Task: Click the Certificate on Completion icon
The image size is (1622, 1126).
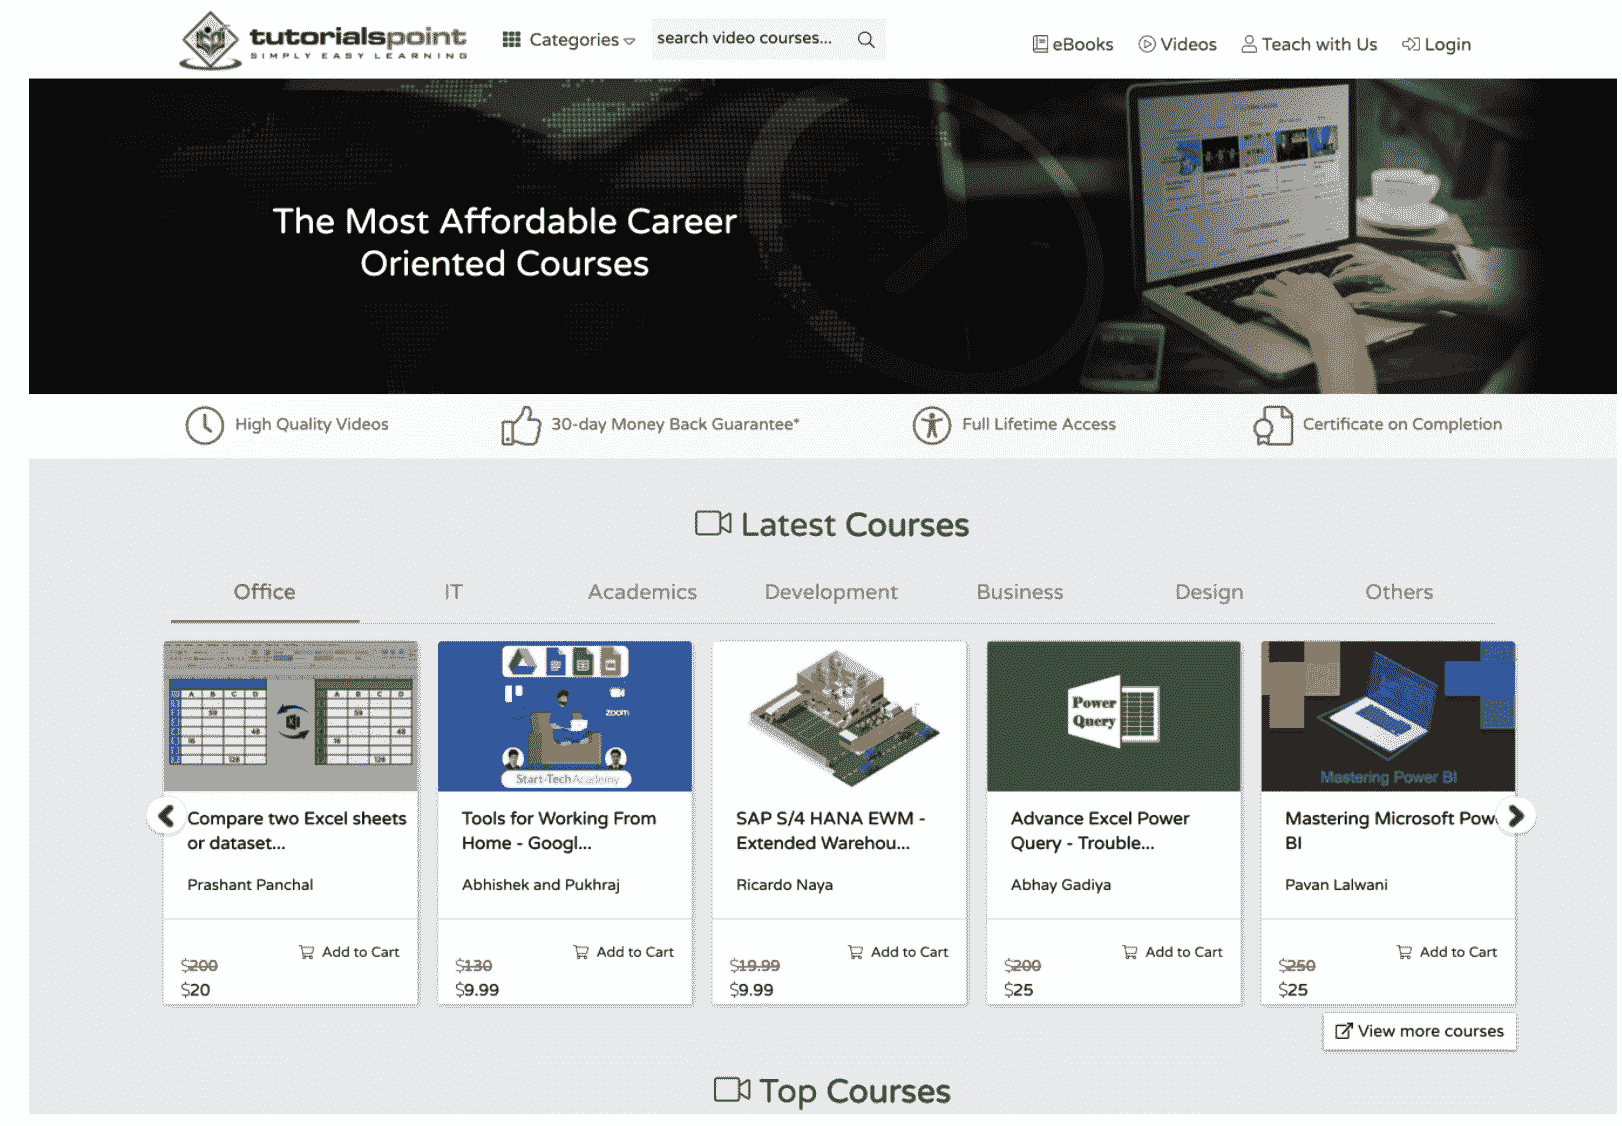Action: tap(1273, 425)
